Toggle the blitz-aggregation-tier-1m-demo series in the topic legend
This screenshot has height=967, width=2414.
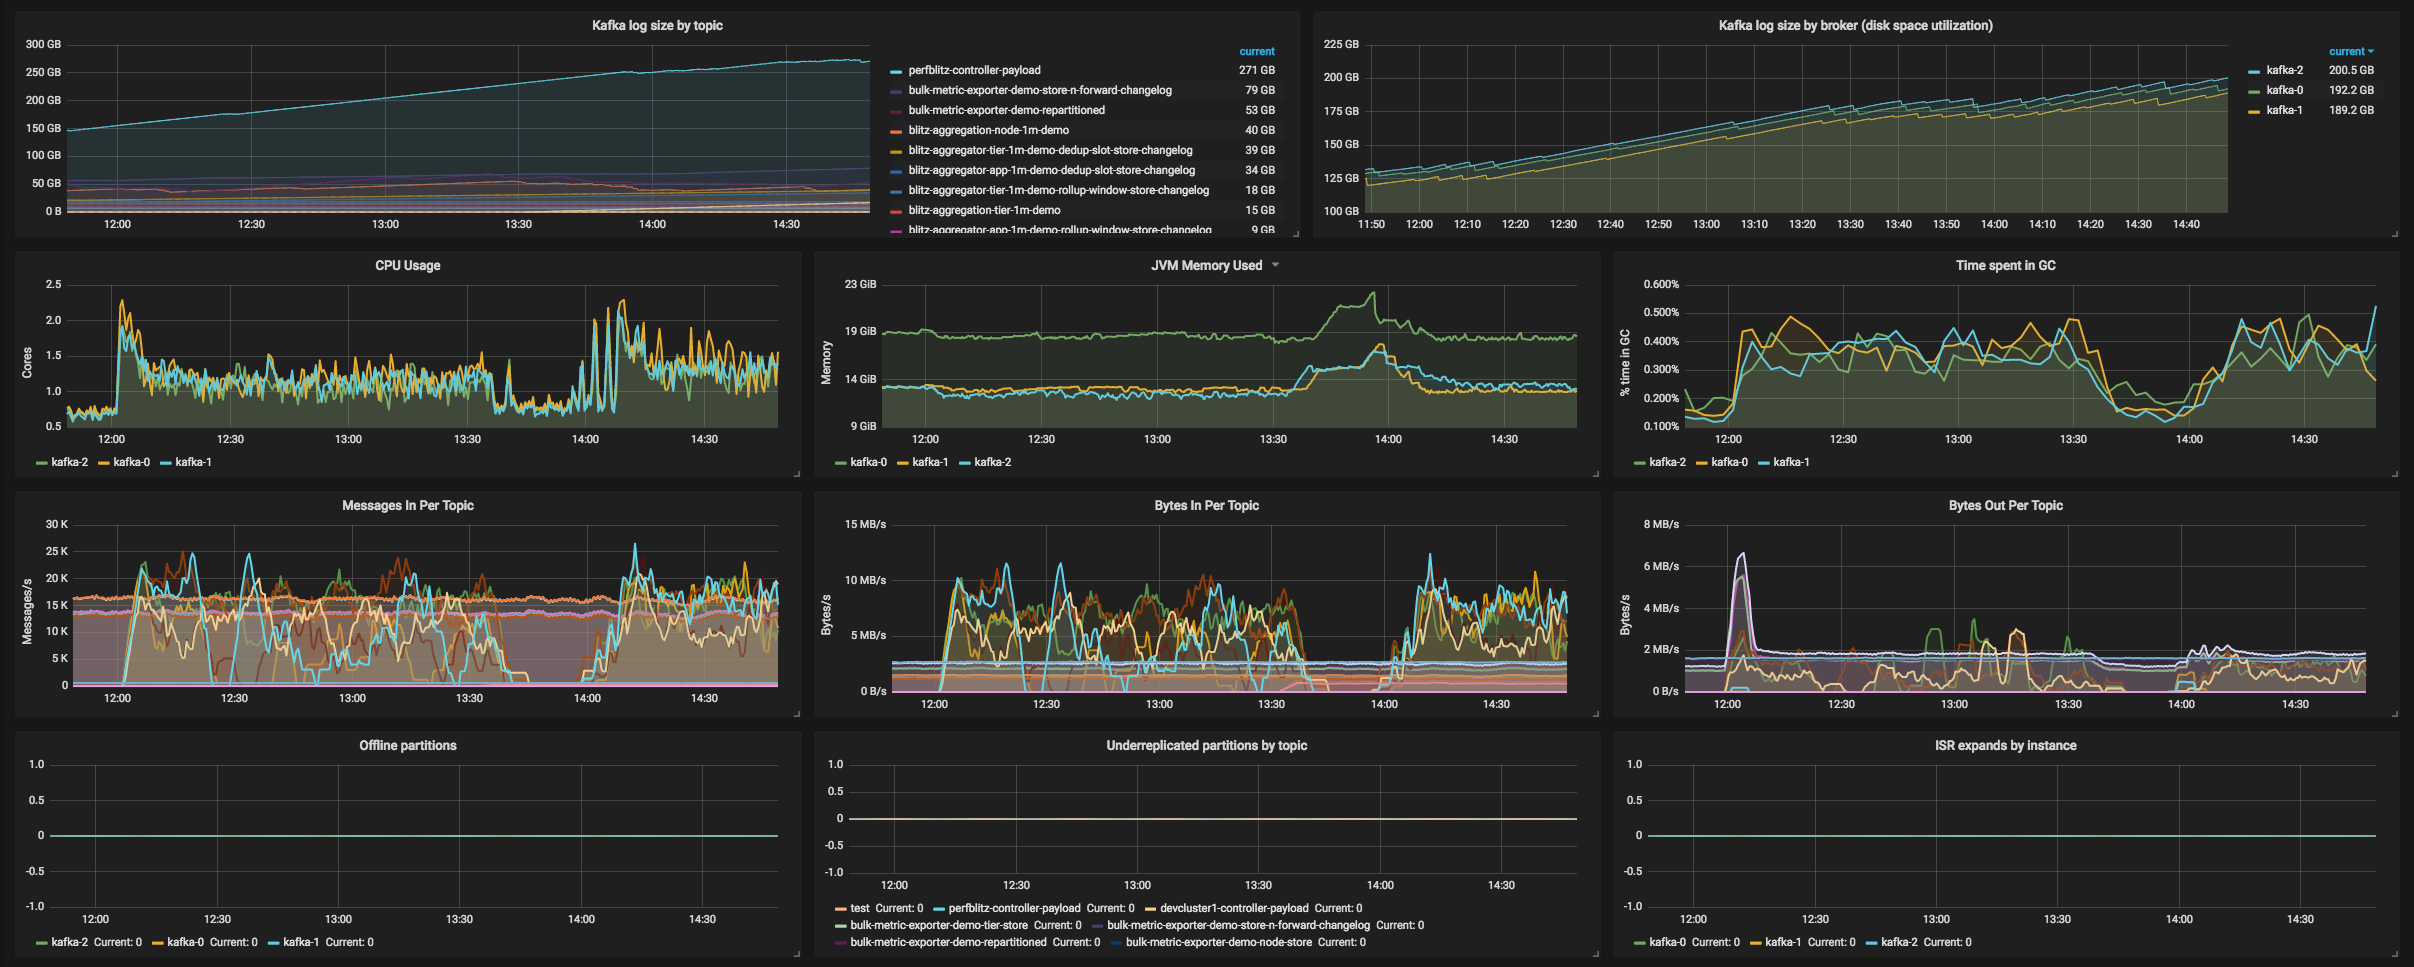pyautogui.click(x=984, y=210)
